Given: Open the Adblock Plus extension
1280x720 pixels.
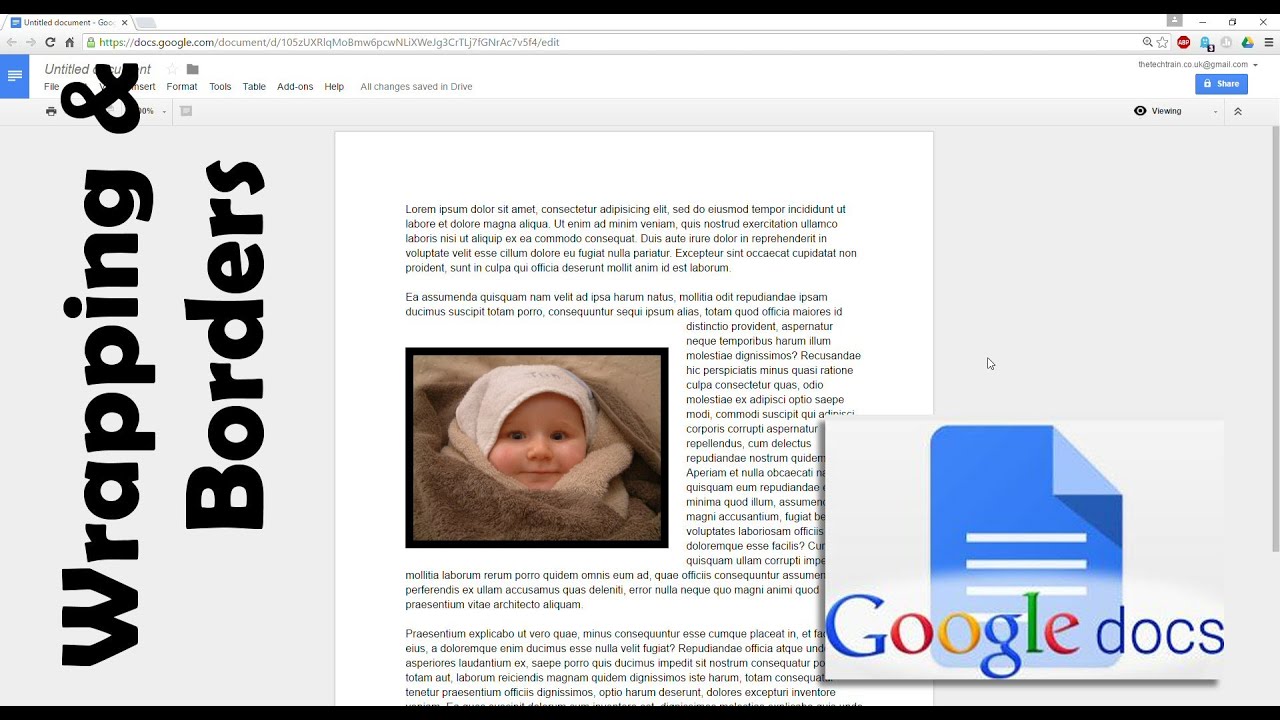Looking at the screenshot, I should (x=1184, y=42).
